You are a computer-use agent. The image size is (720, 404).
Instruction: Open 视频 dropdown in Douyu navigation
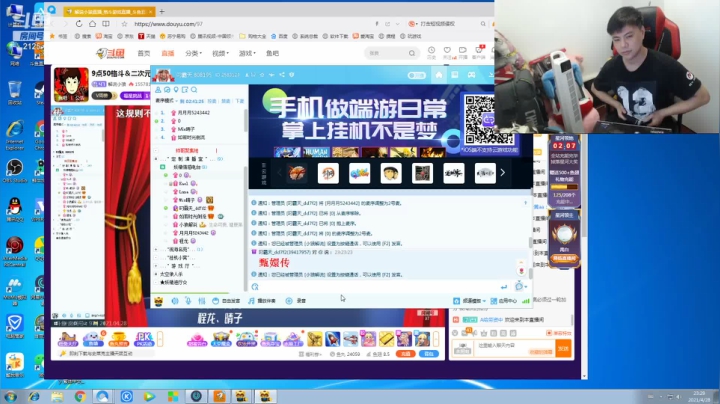pyautogui.click(x=220, y=54)
